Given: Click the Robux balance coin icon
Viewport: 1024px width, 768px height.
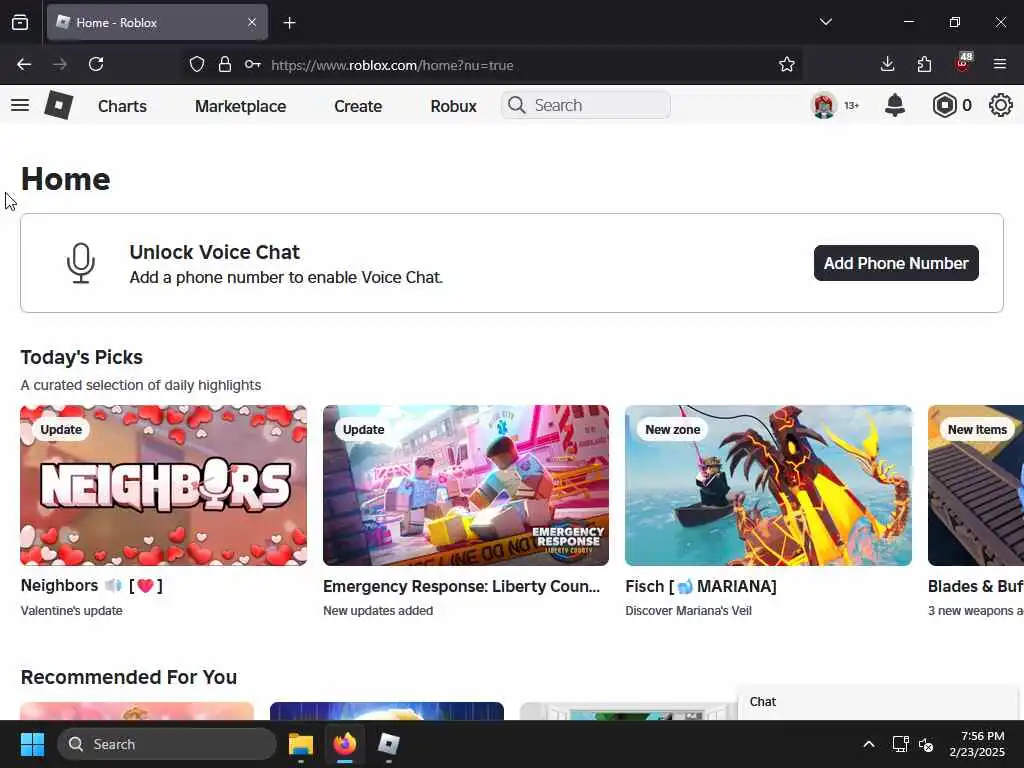Looking at the screenshot, I should pyautogui.click(x=944, y=105).
